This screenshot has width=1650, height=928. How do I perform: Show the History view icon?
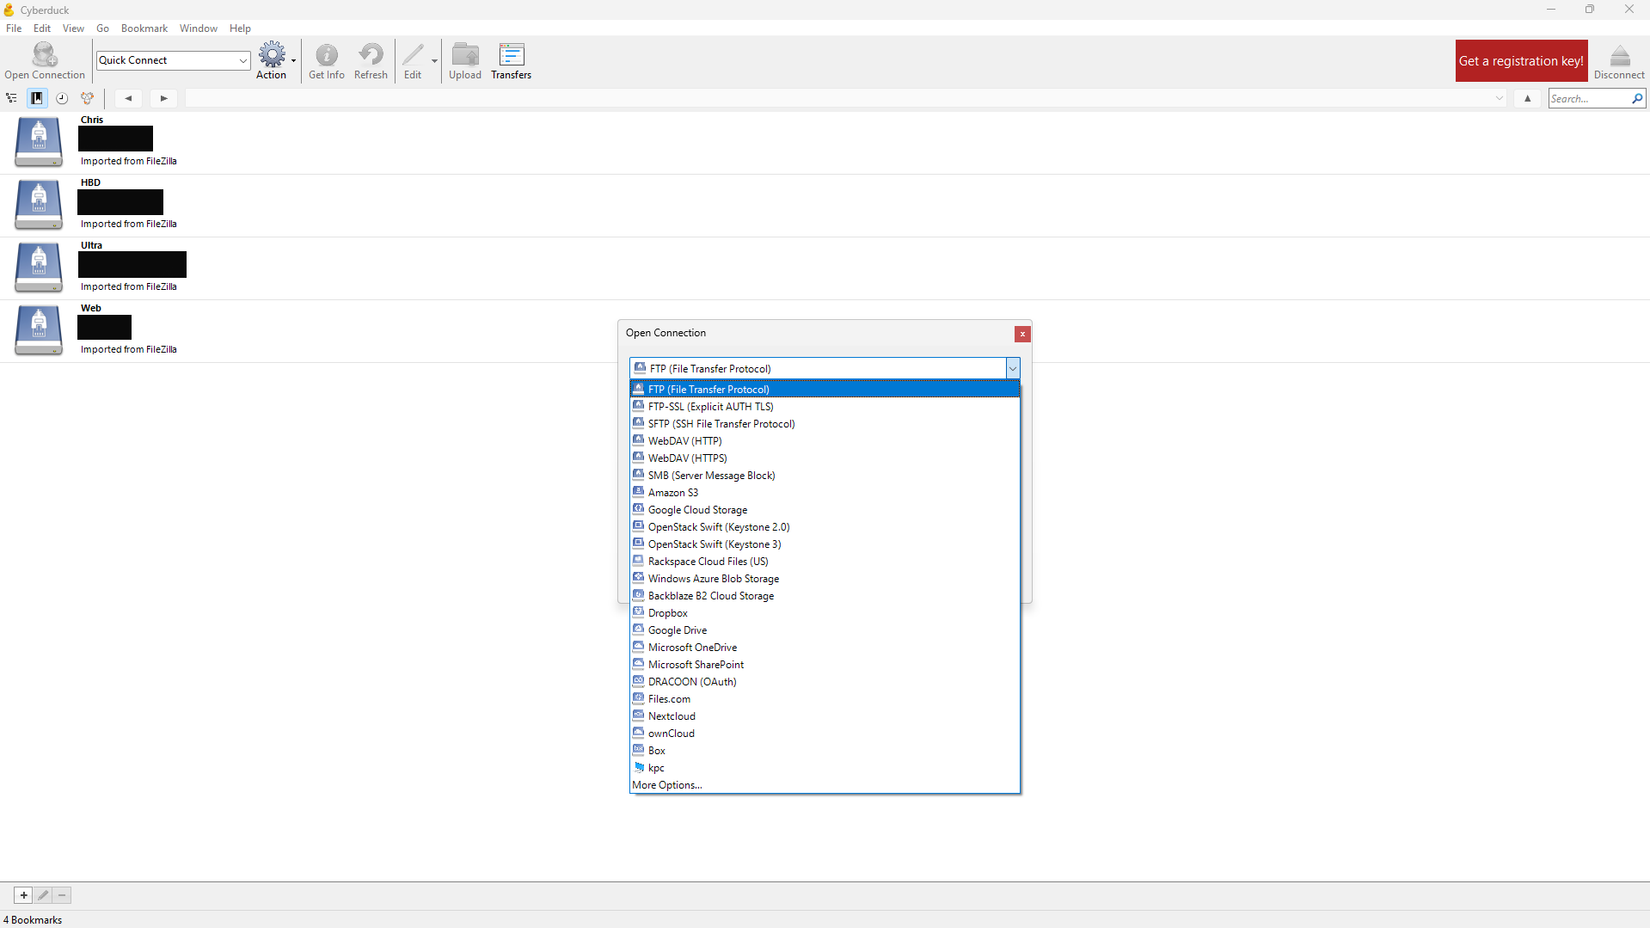pos(62,98)
